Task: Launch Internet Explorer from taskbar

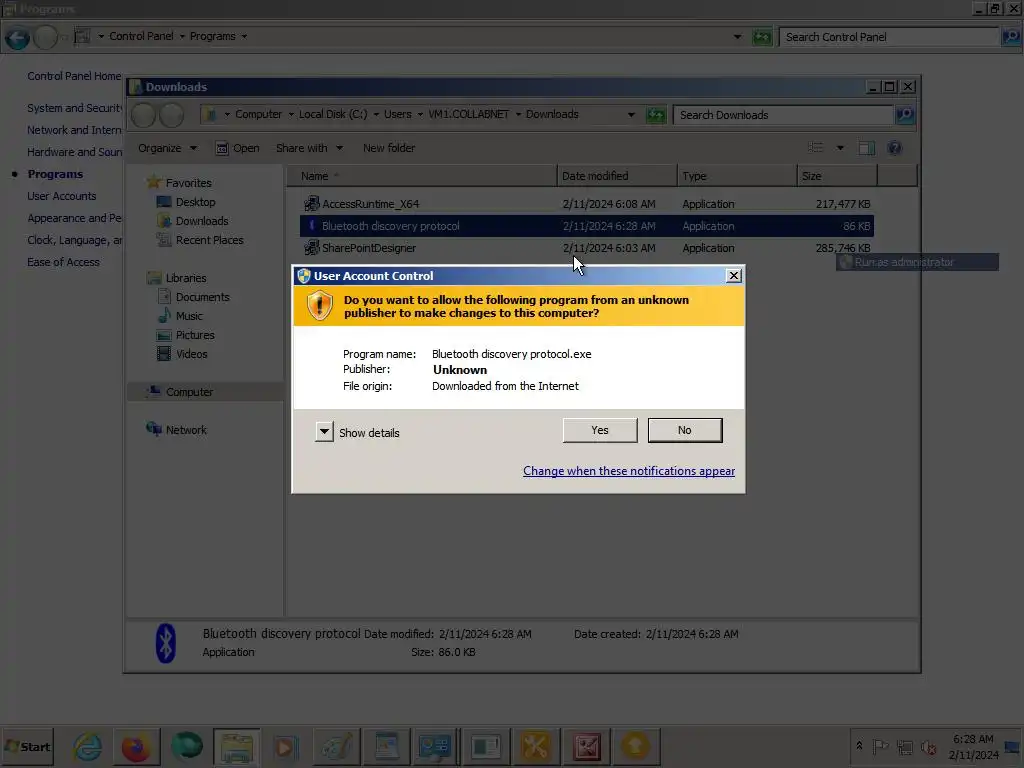Action: coord(88,746)
